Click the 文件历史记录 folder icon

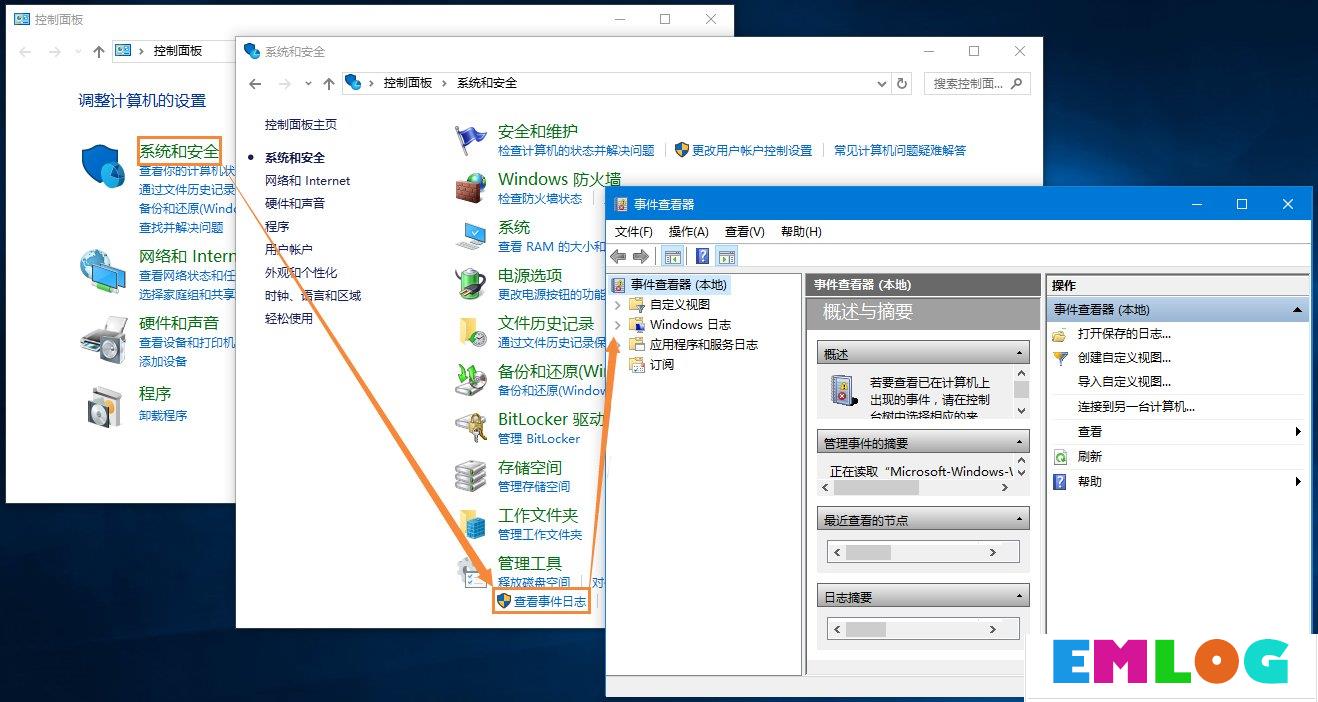click(x=471, y=332)
